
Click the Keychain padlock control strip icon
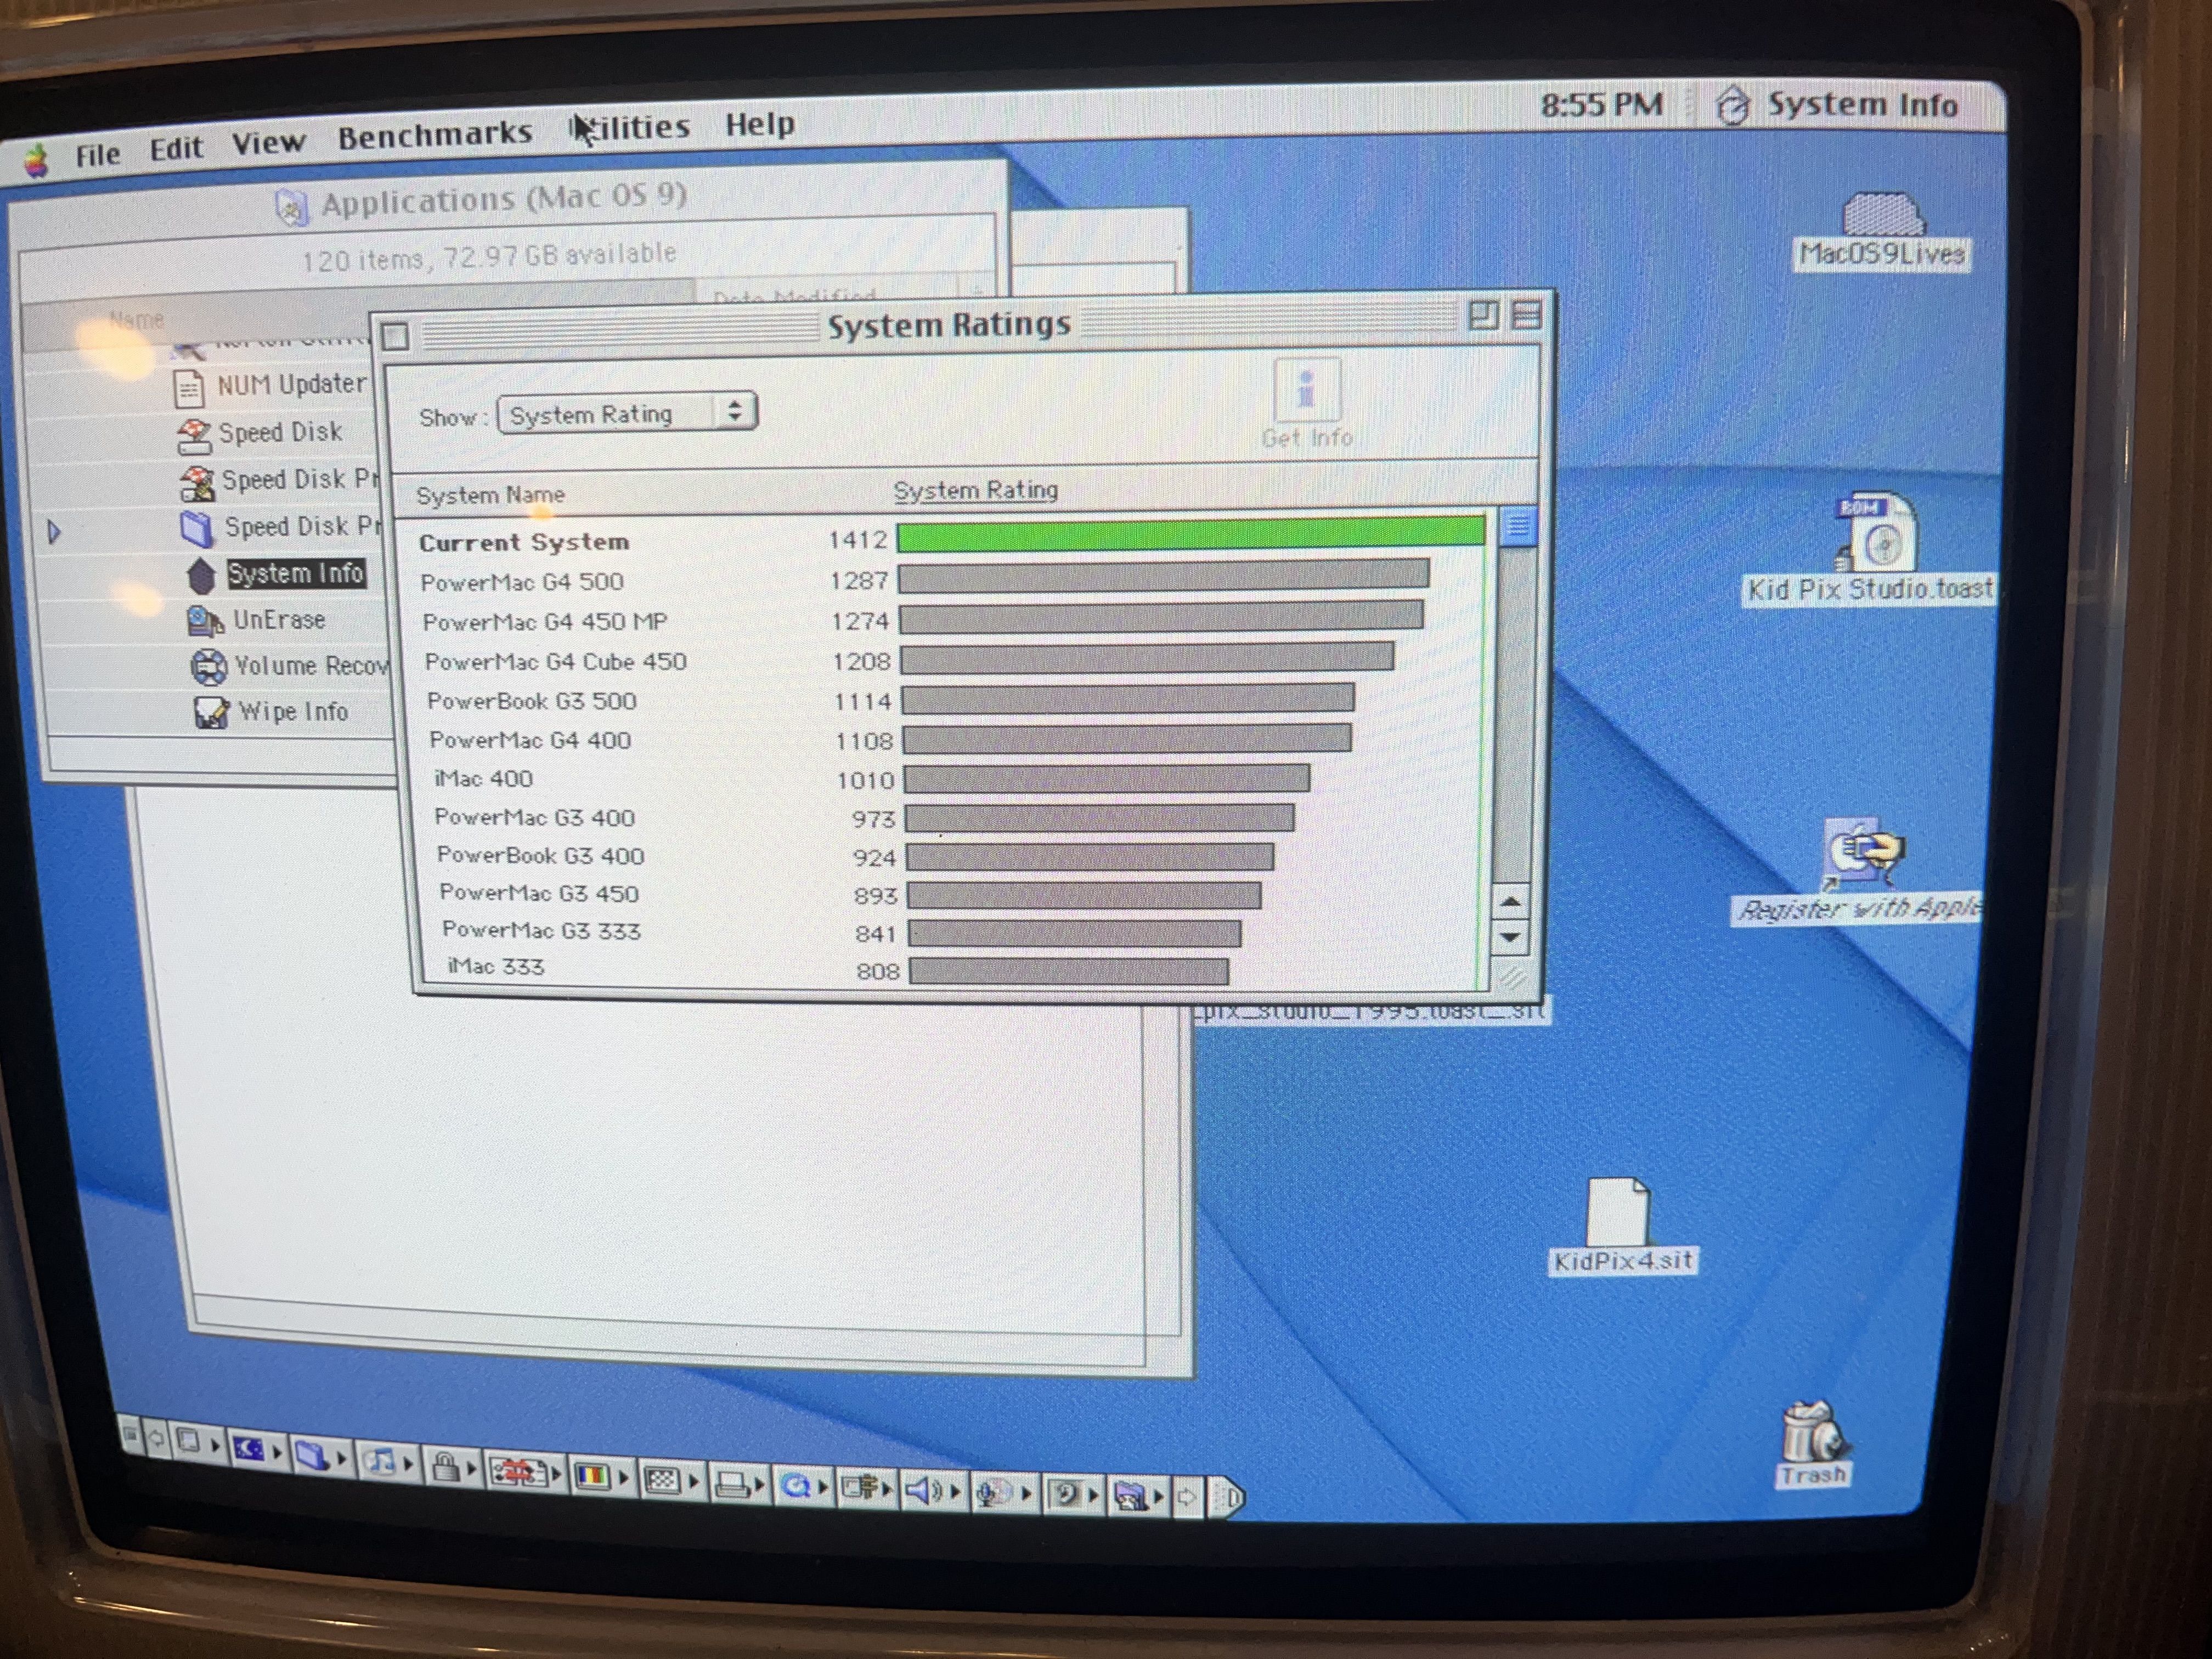coord(446,1467)
